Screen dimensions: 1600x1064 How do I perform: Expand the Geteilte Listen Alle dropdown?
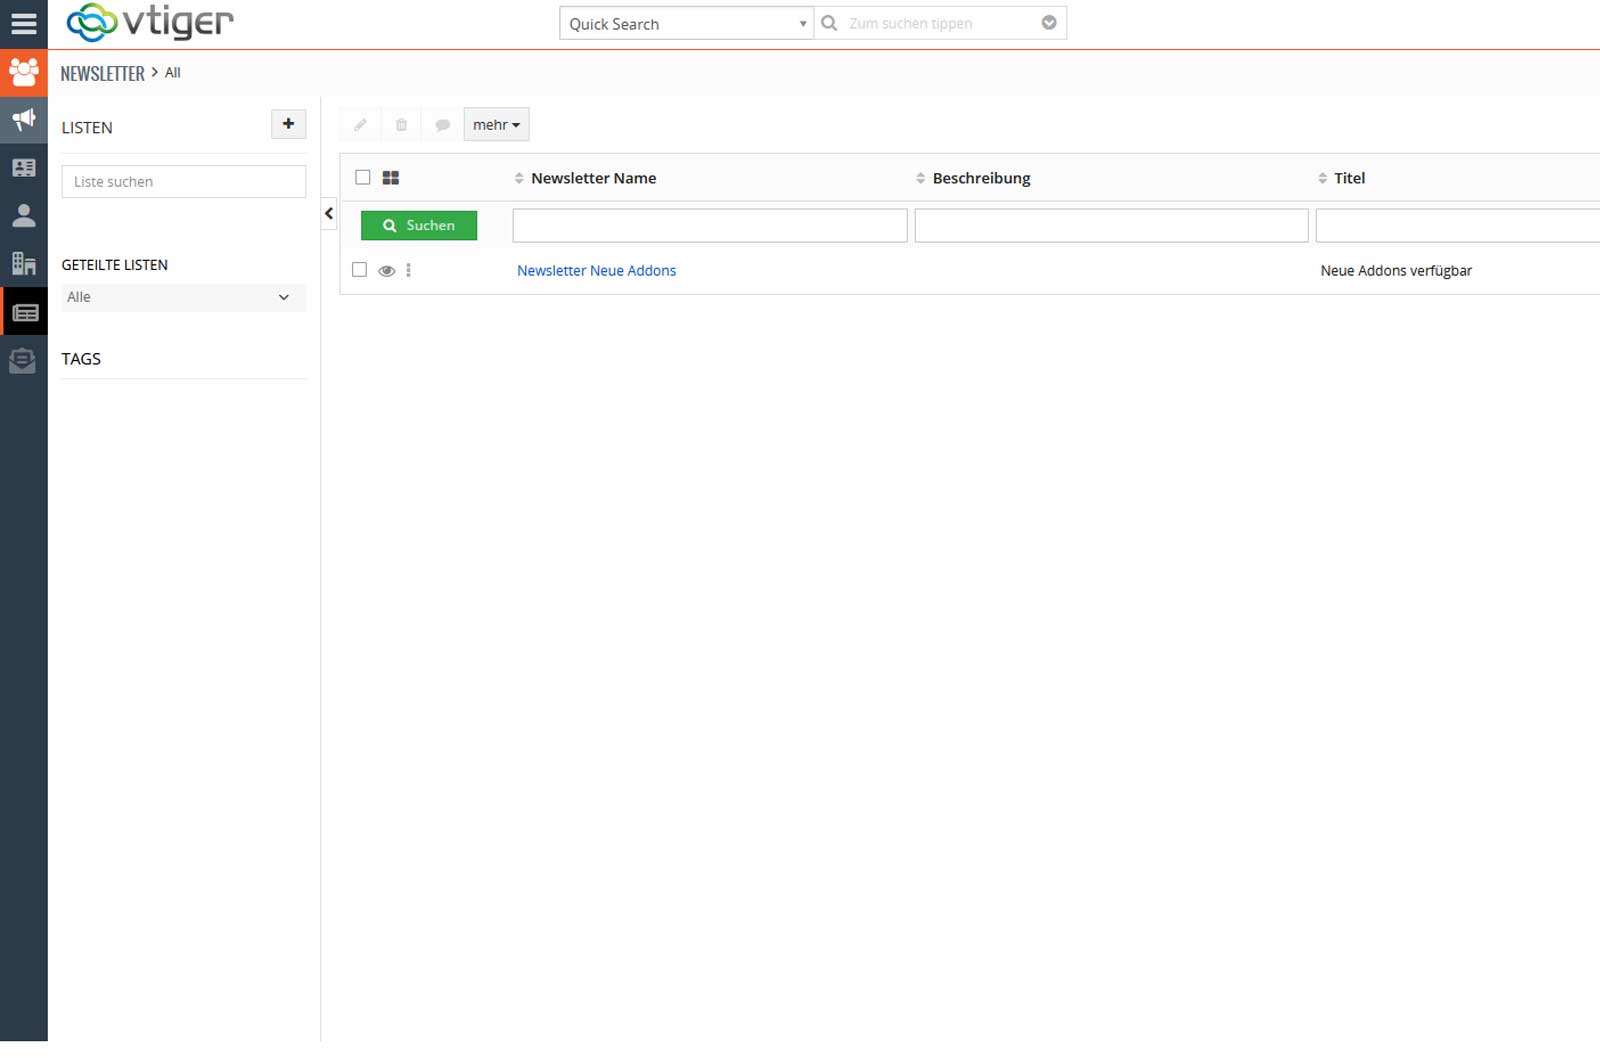(183, 297)
